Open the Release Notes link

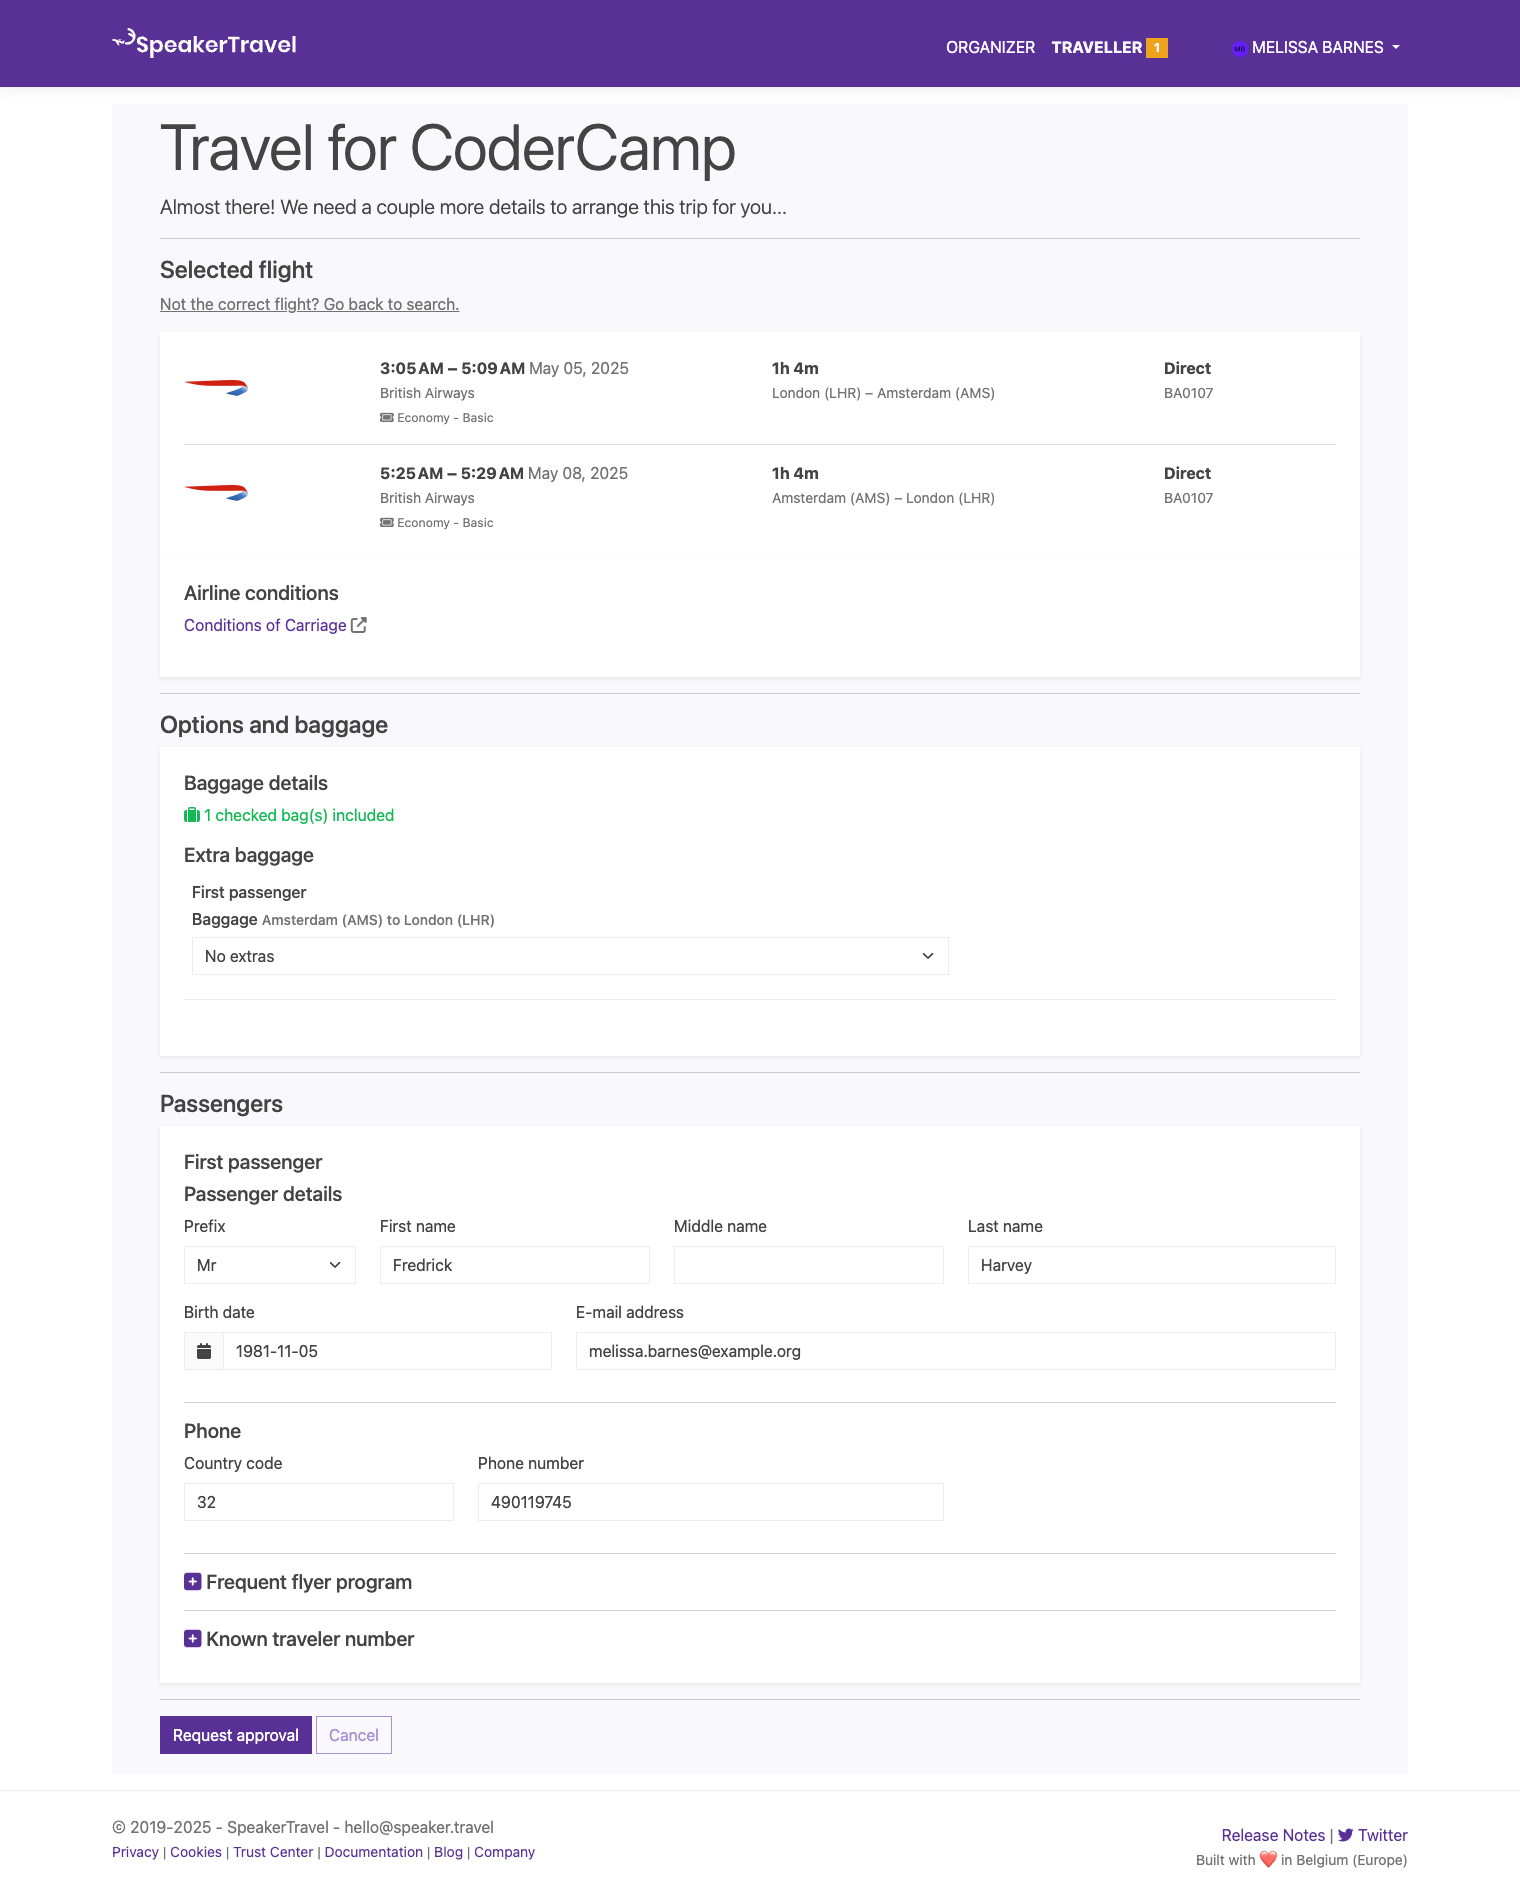coord(1272,1835)
